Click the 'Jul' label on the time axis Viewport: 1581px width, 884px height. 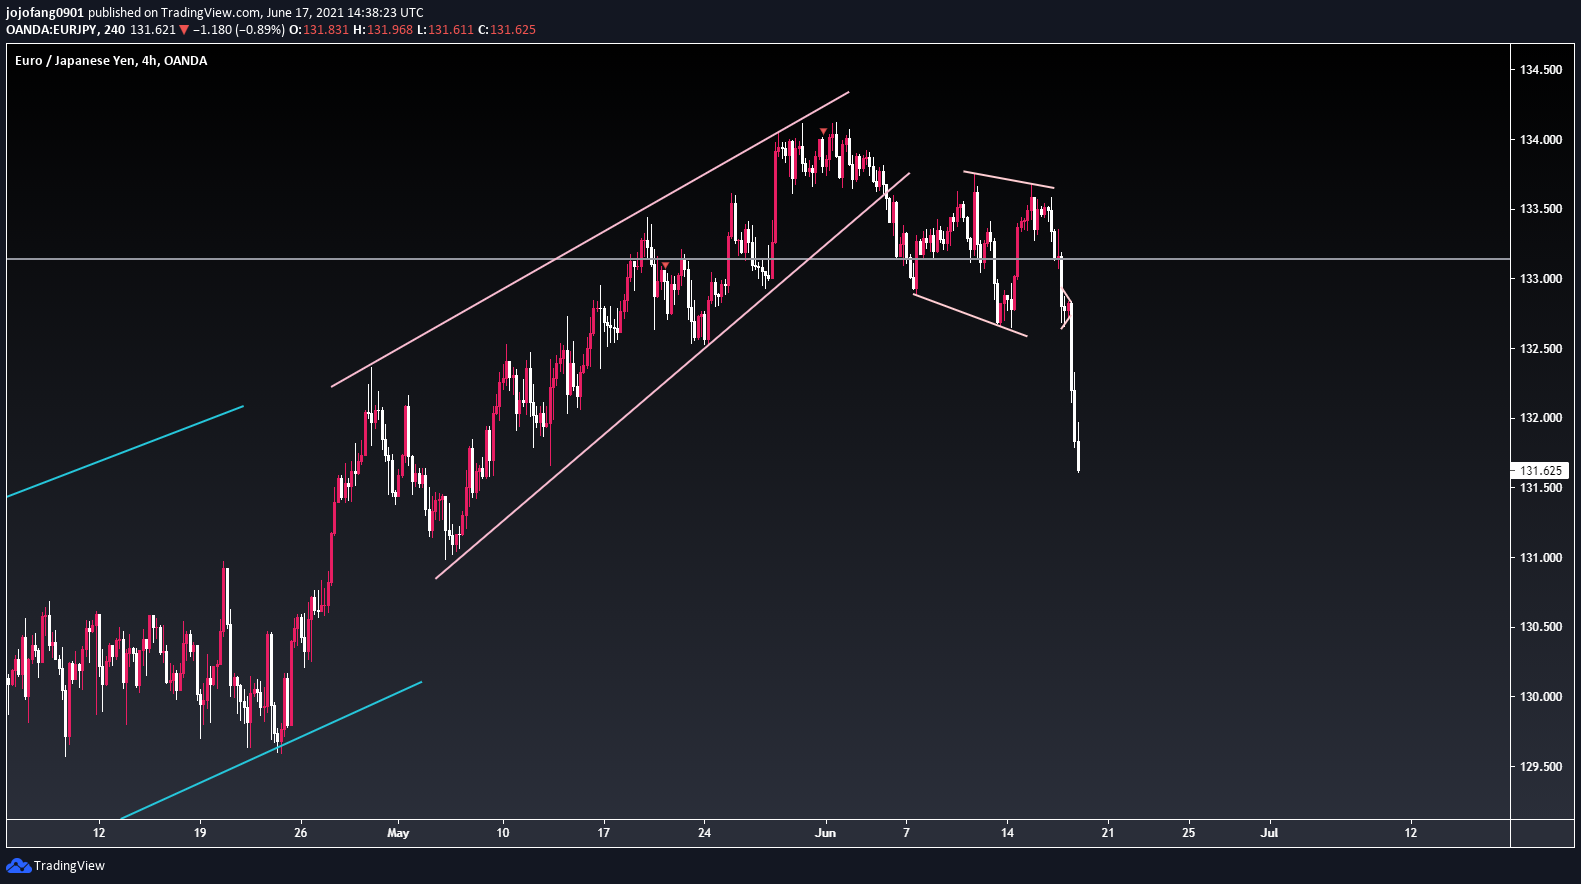coord(1269,833)
